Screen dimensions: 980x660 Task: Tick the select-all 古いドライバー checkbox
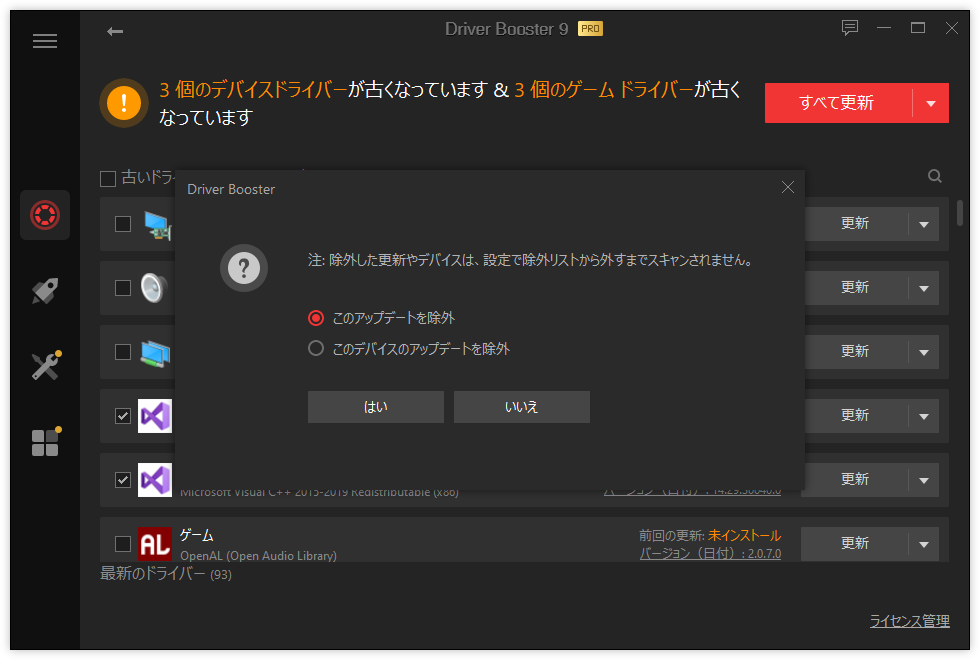click(x=108, y=179)
